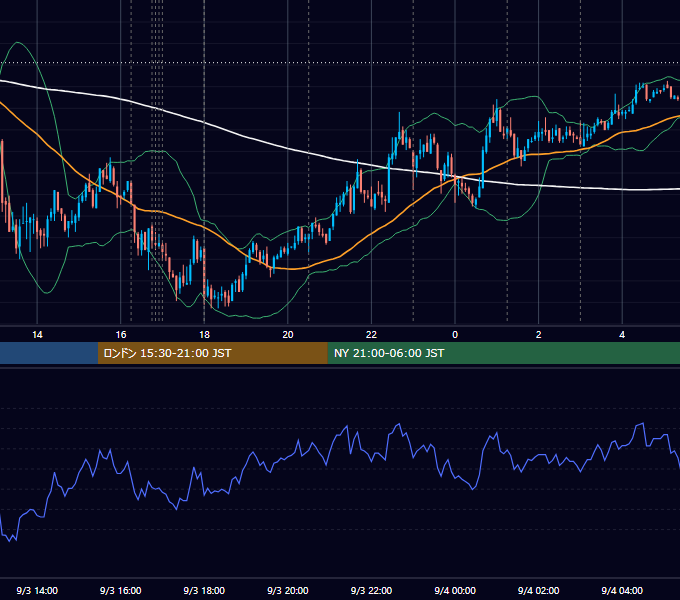
Task: Click the 9/3 22:00 time label
Action: click(x=371, y=590)
